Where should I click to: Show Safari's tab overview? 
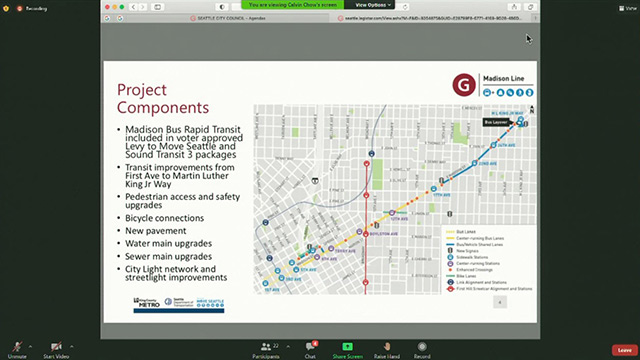pos(531,7)
